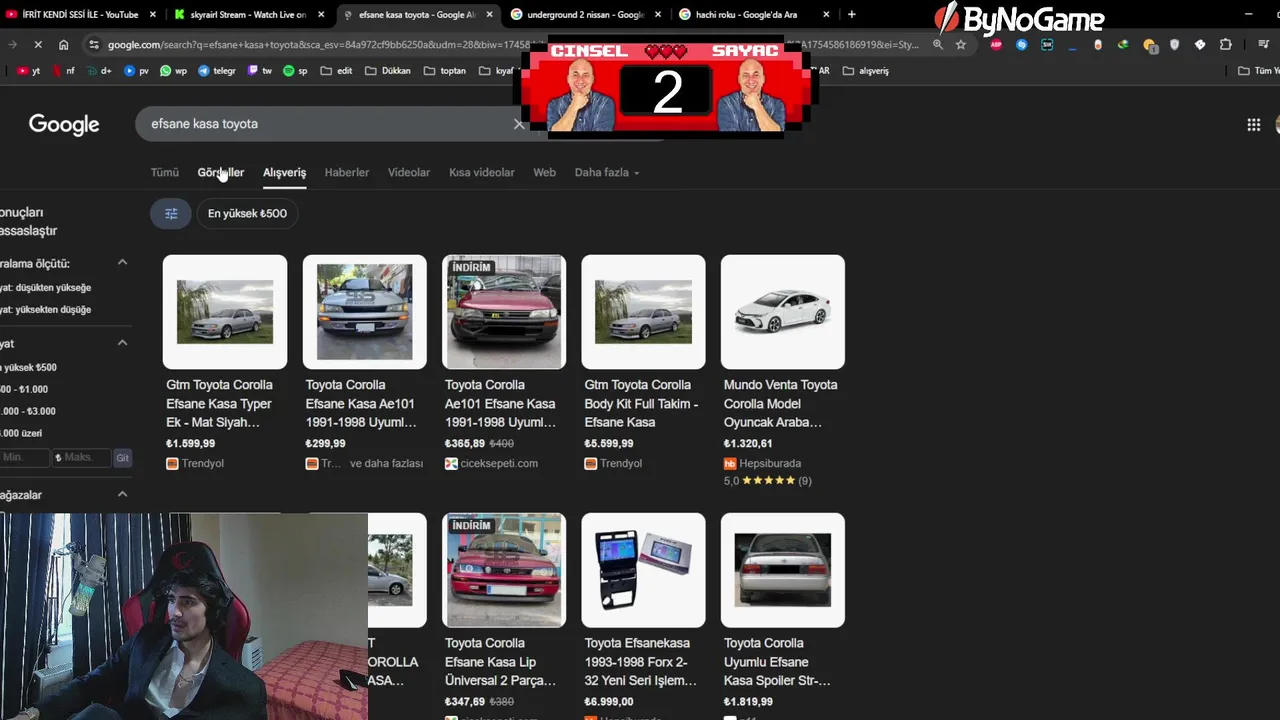Open the 'sp' Spotify bookmark
Image resolution: width=1280 pixels, height=720 pixels.
(x=295, y=71)
